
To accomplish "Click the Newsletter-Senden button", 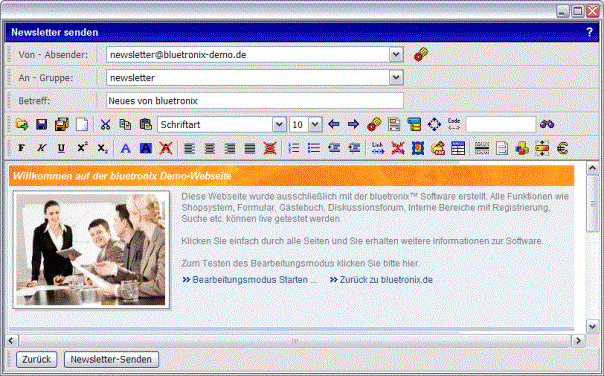I will tap(111, 359).
